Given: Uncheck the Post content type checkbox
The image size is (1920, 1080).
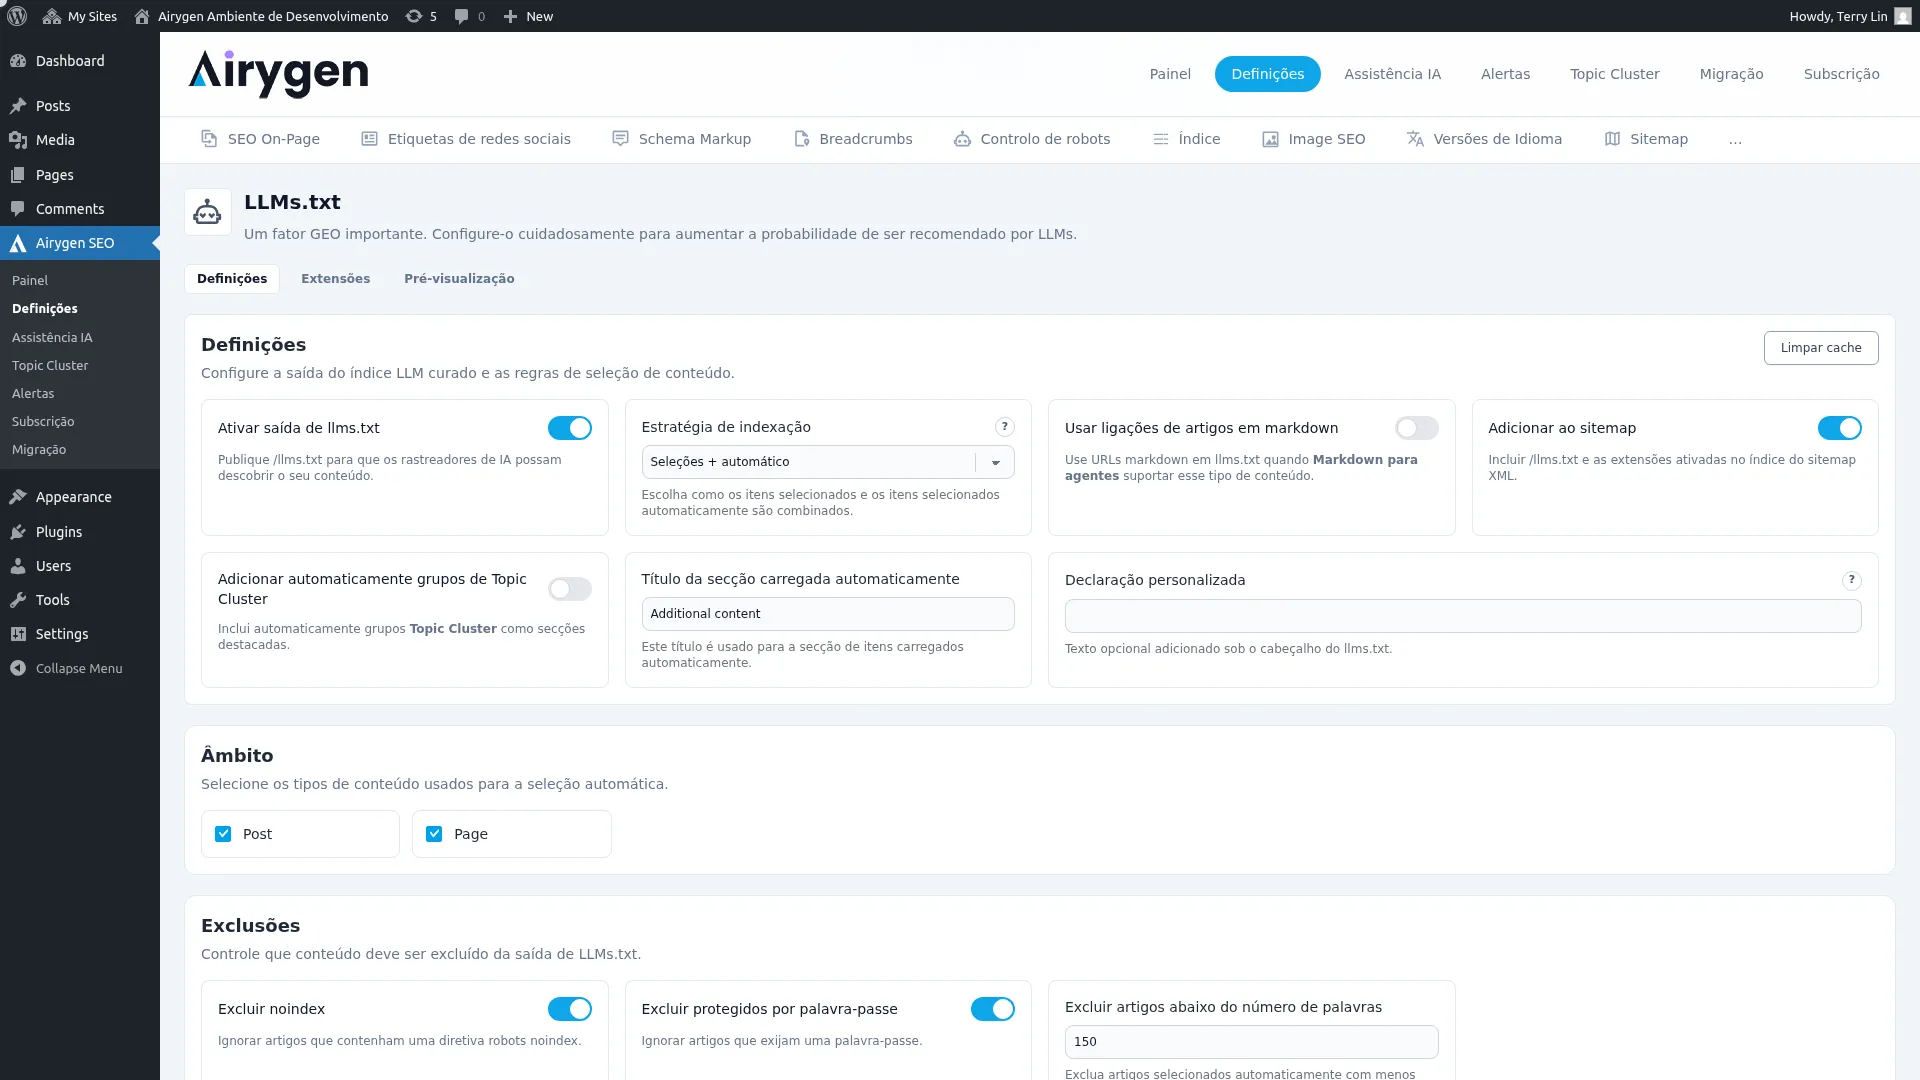Looking at the screenshot, I should [223, 834].
